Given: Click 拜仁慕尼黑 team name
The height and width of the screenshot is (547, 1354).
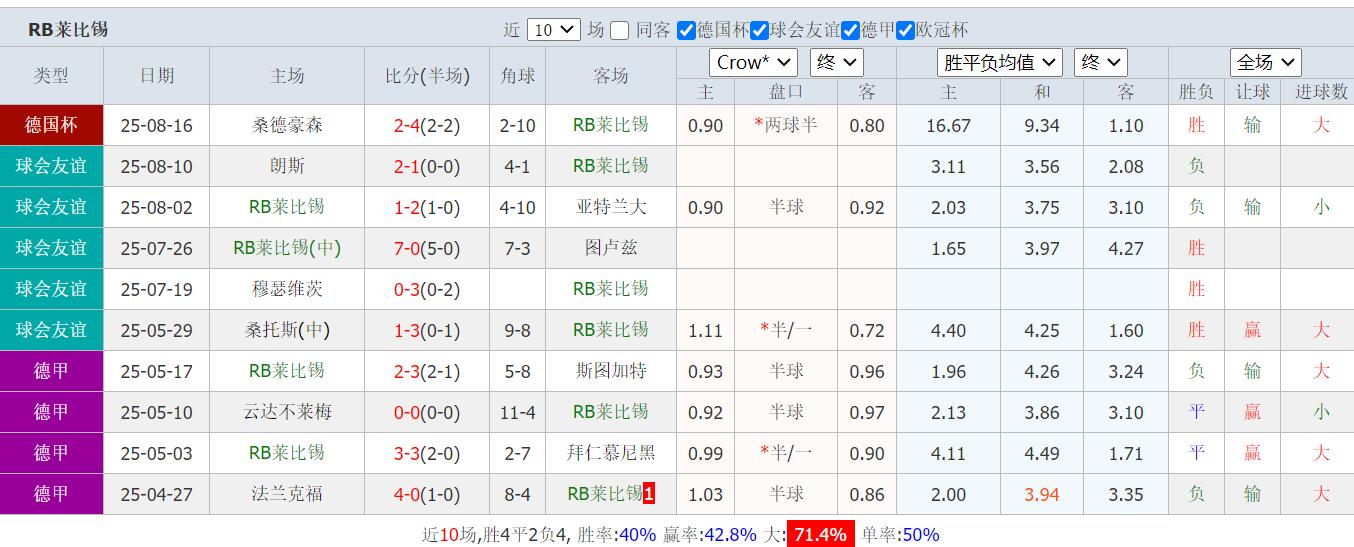Looking at the screenshot, I should 611,453.
